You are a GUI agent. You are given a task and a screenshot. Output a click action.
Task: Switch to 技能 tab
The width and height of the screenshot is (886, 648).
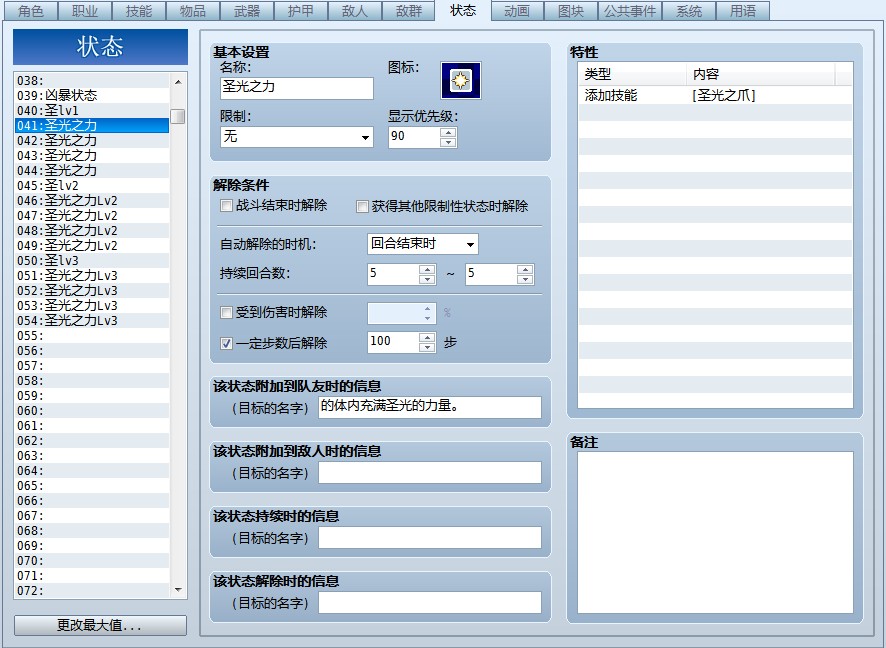pos(139,11)
